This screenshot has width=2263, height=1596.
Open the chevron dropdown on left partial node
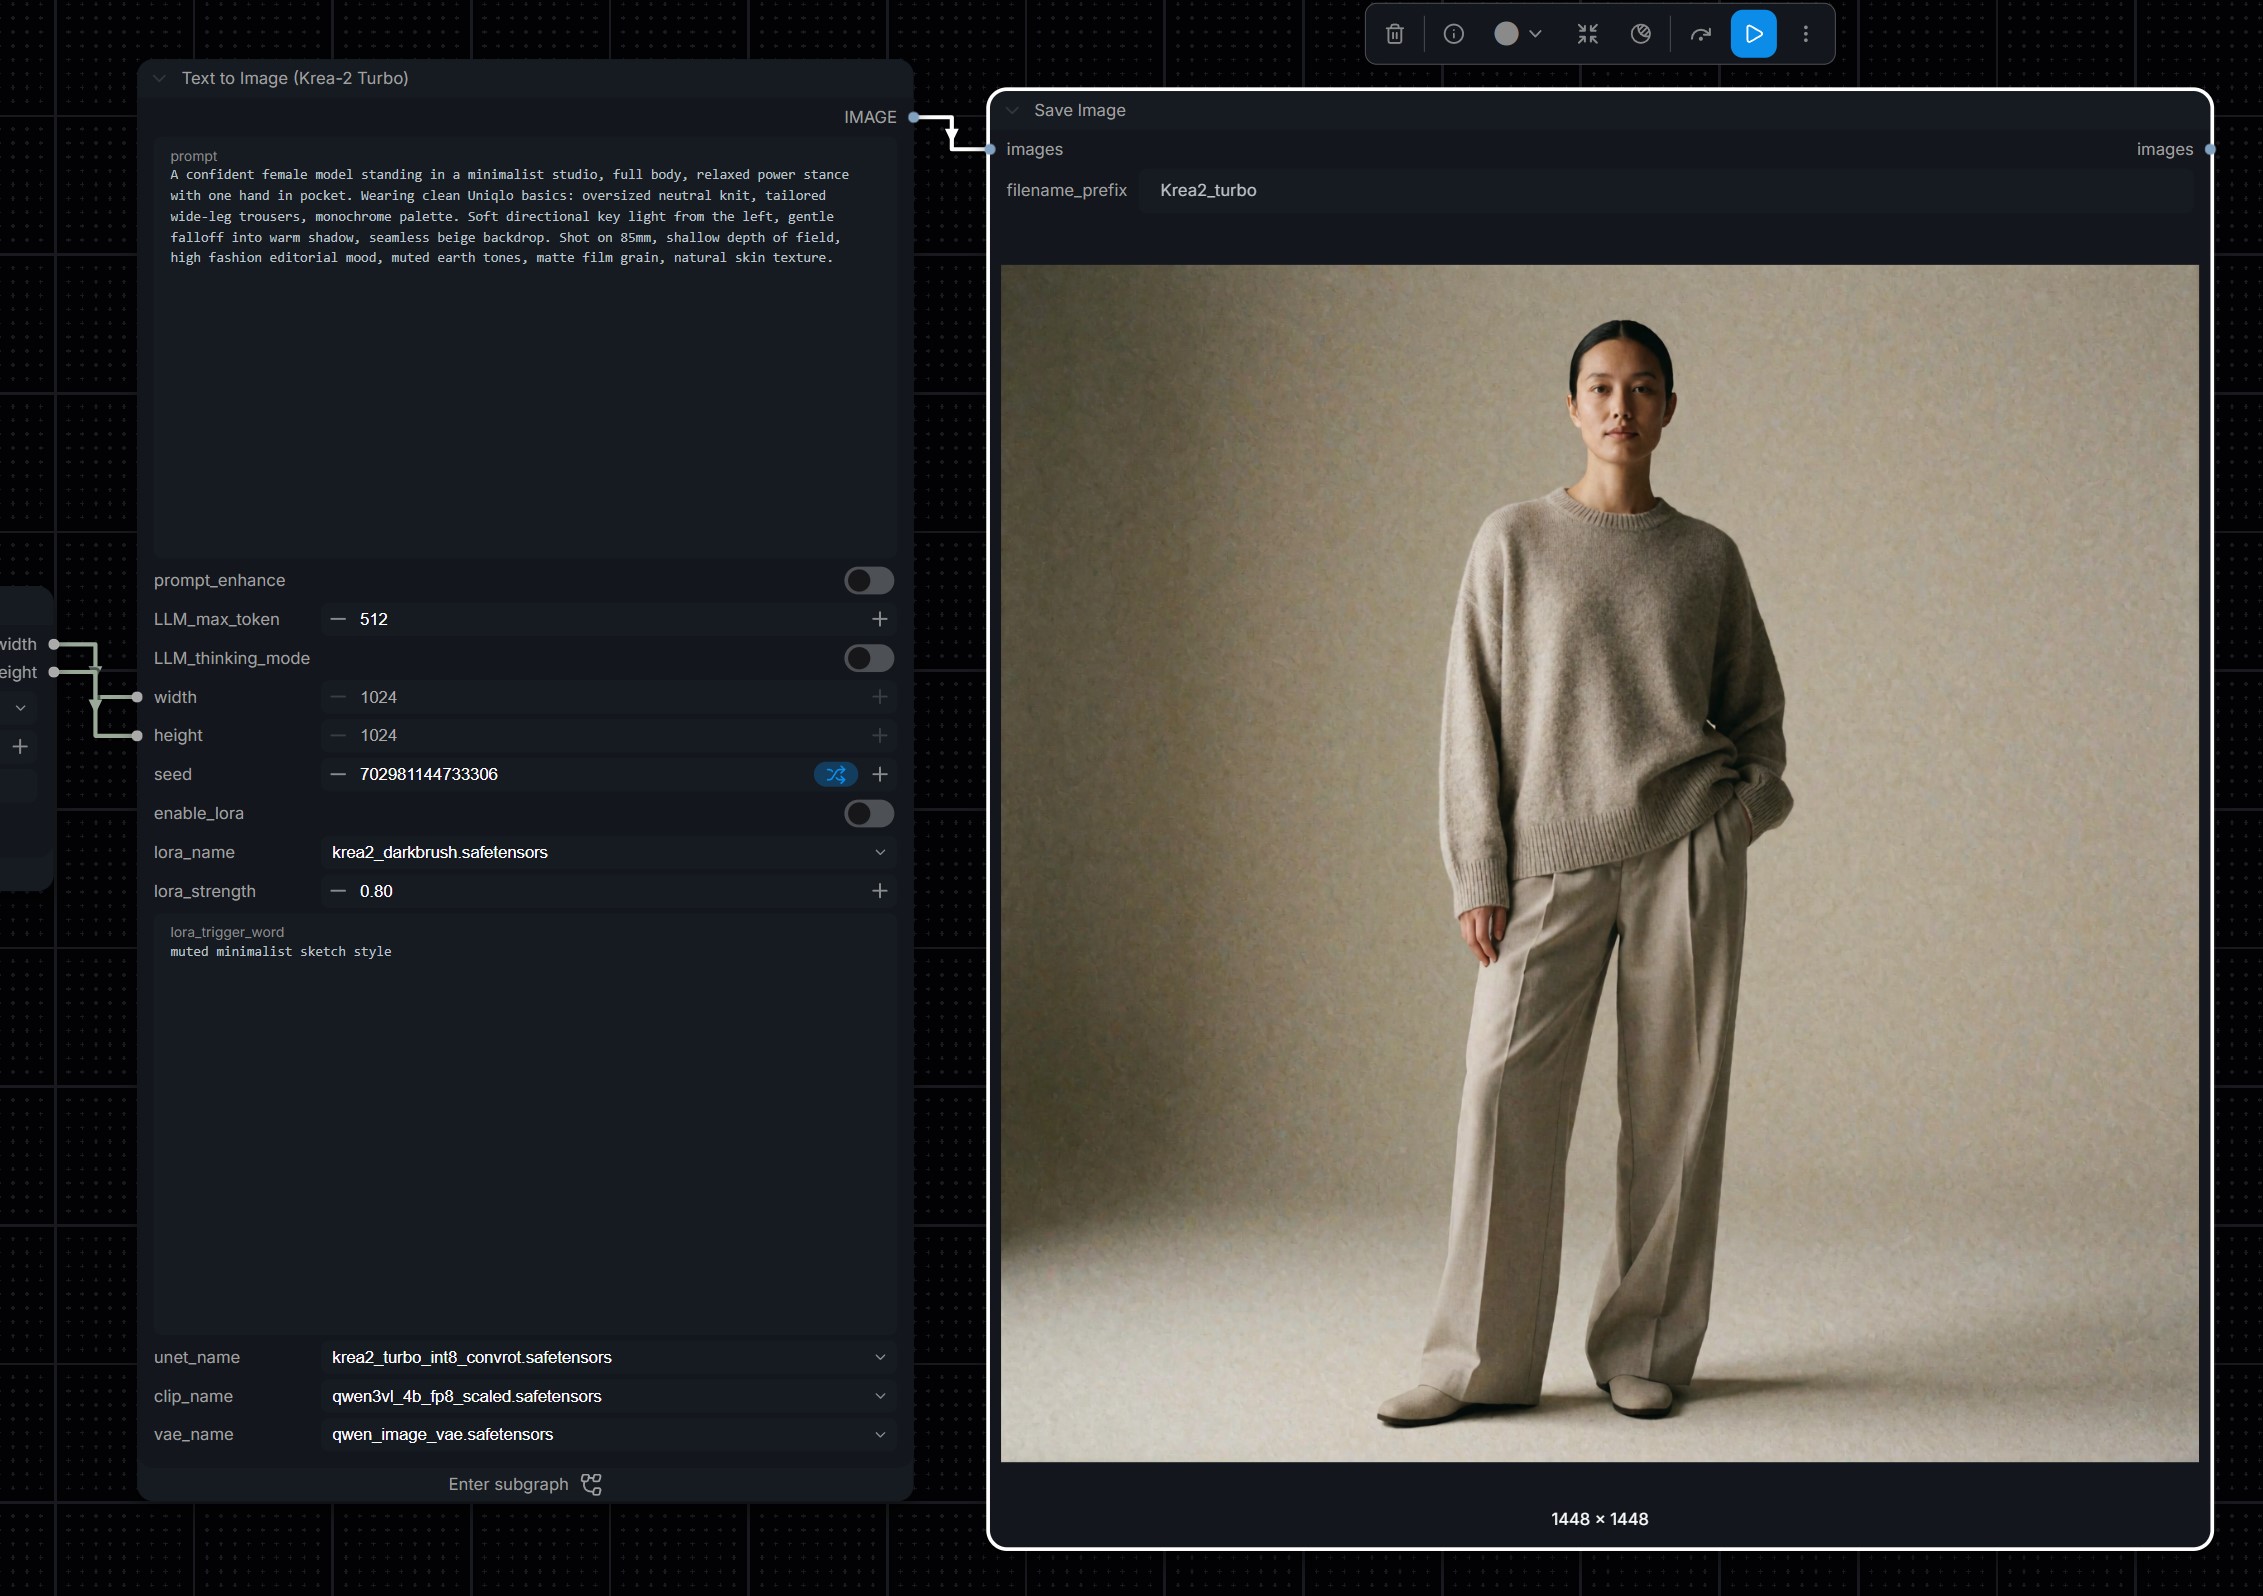click(20, 708)
